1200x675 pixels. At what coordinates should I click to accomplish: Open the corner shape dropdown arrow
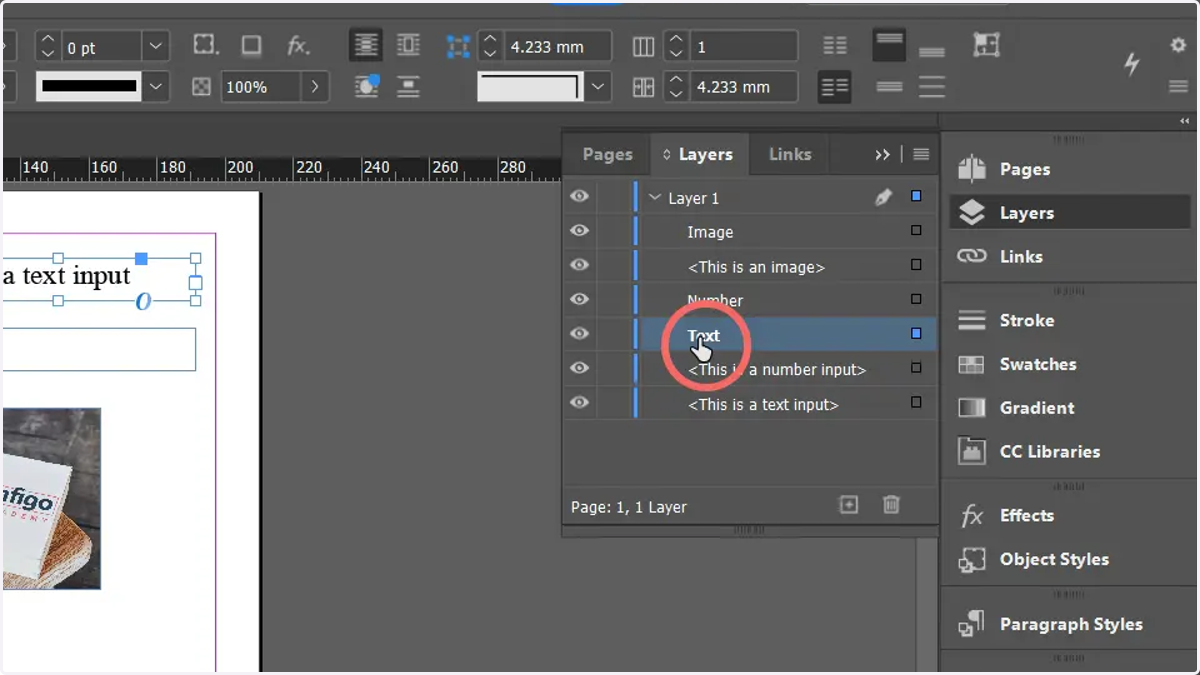pyautogui.click(x=598, y=87)
